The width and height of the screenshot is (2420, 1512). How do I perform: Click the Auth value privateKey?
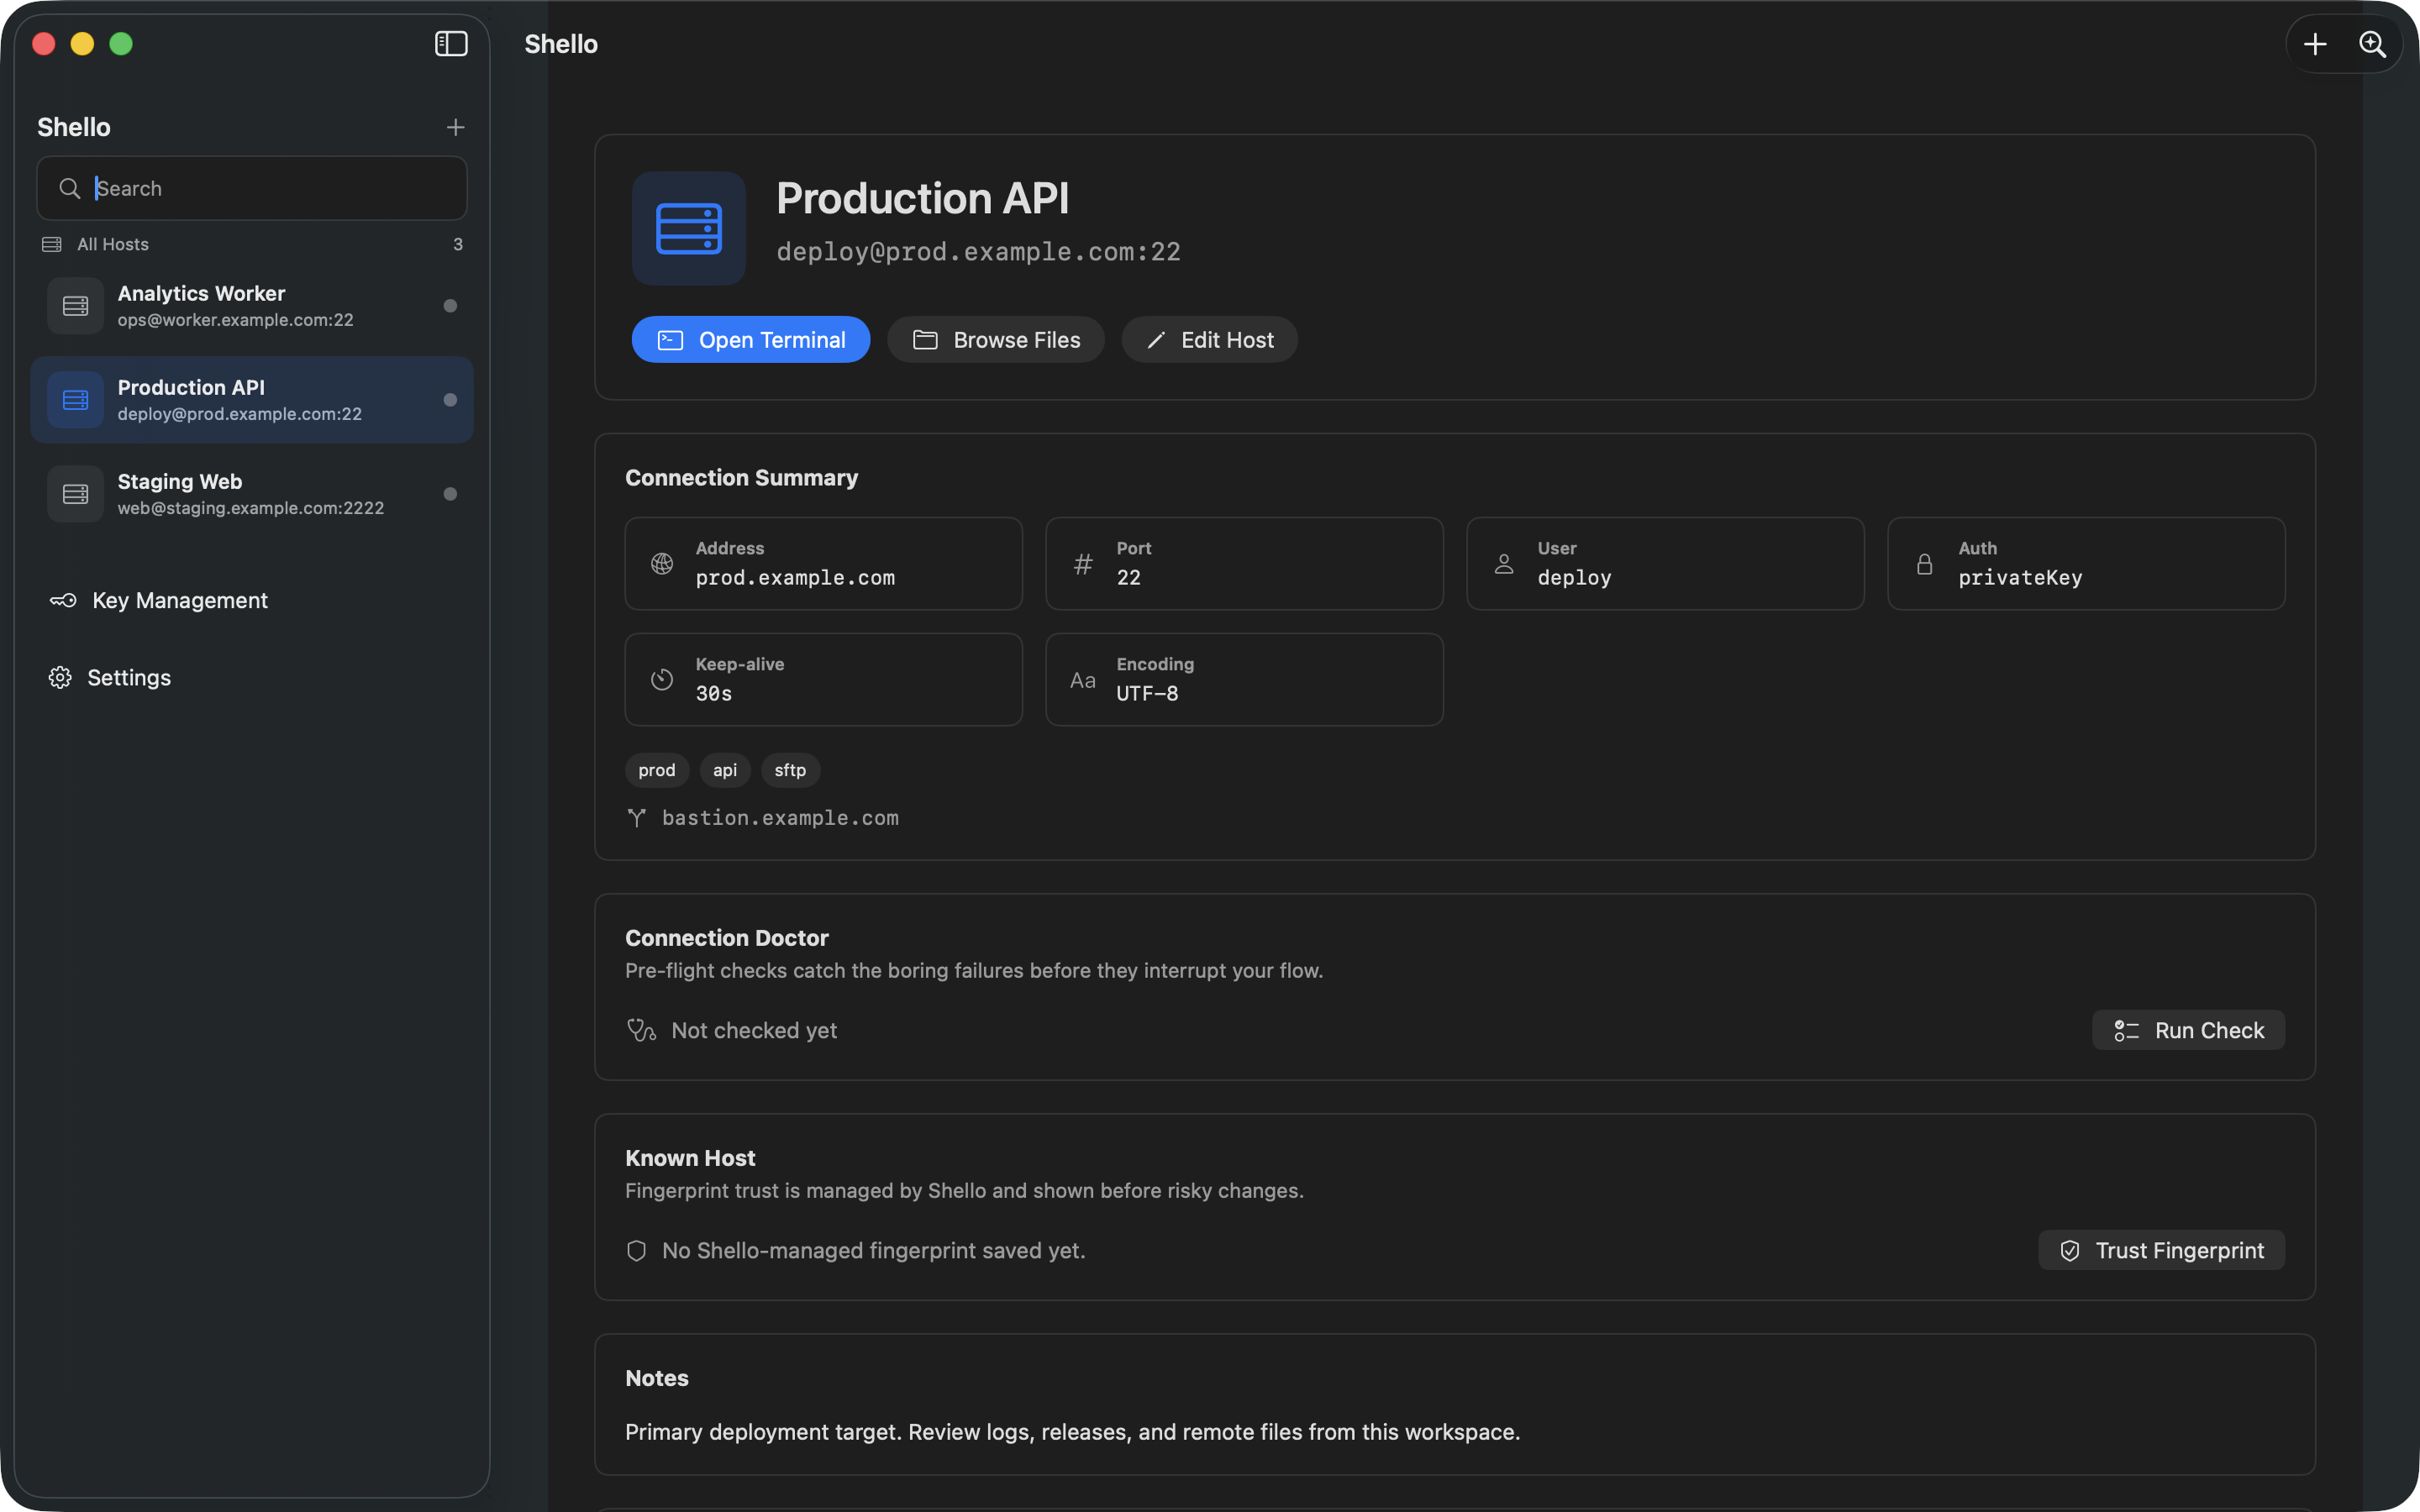tap(2020, 578)
